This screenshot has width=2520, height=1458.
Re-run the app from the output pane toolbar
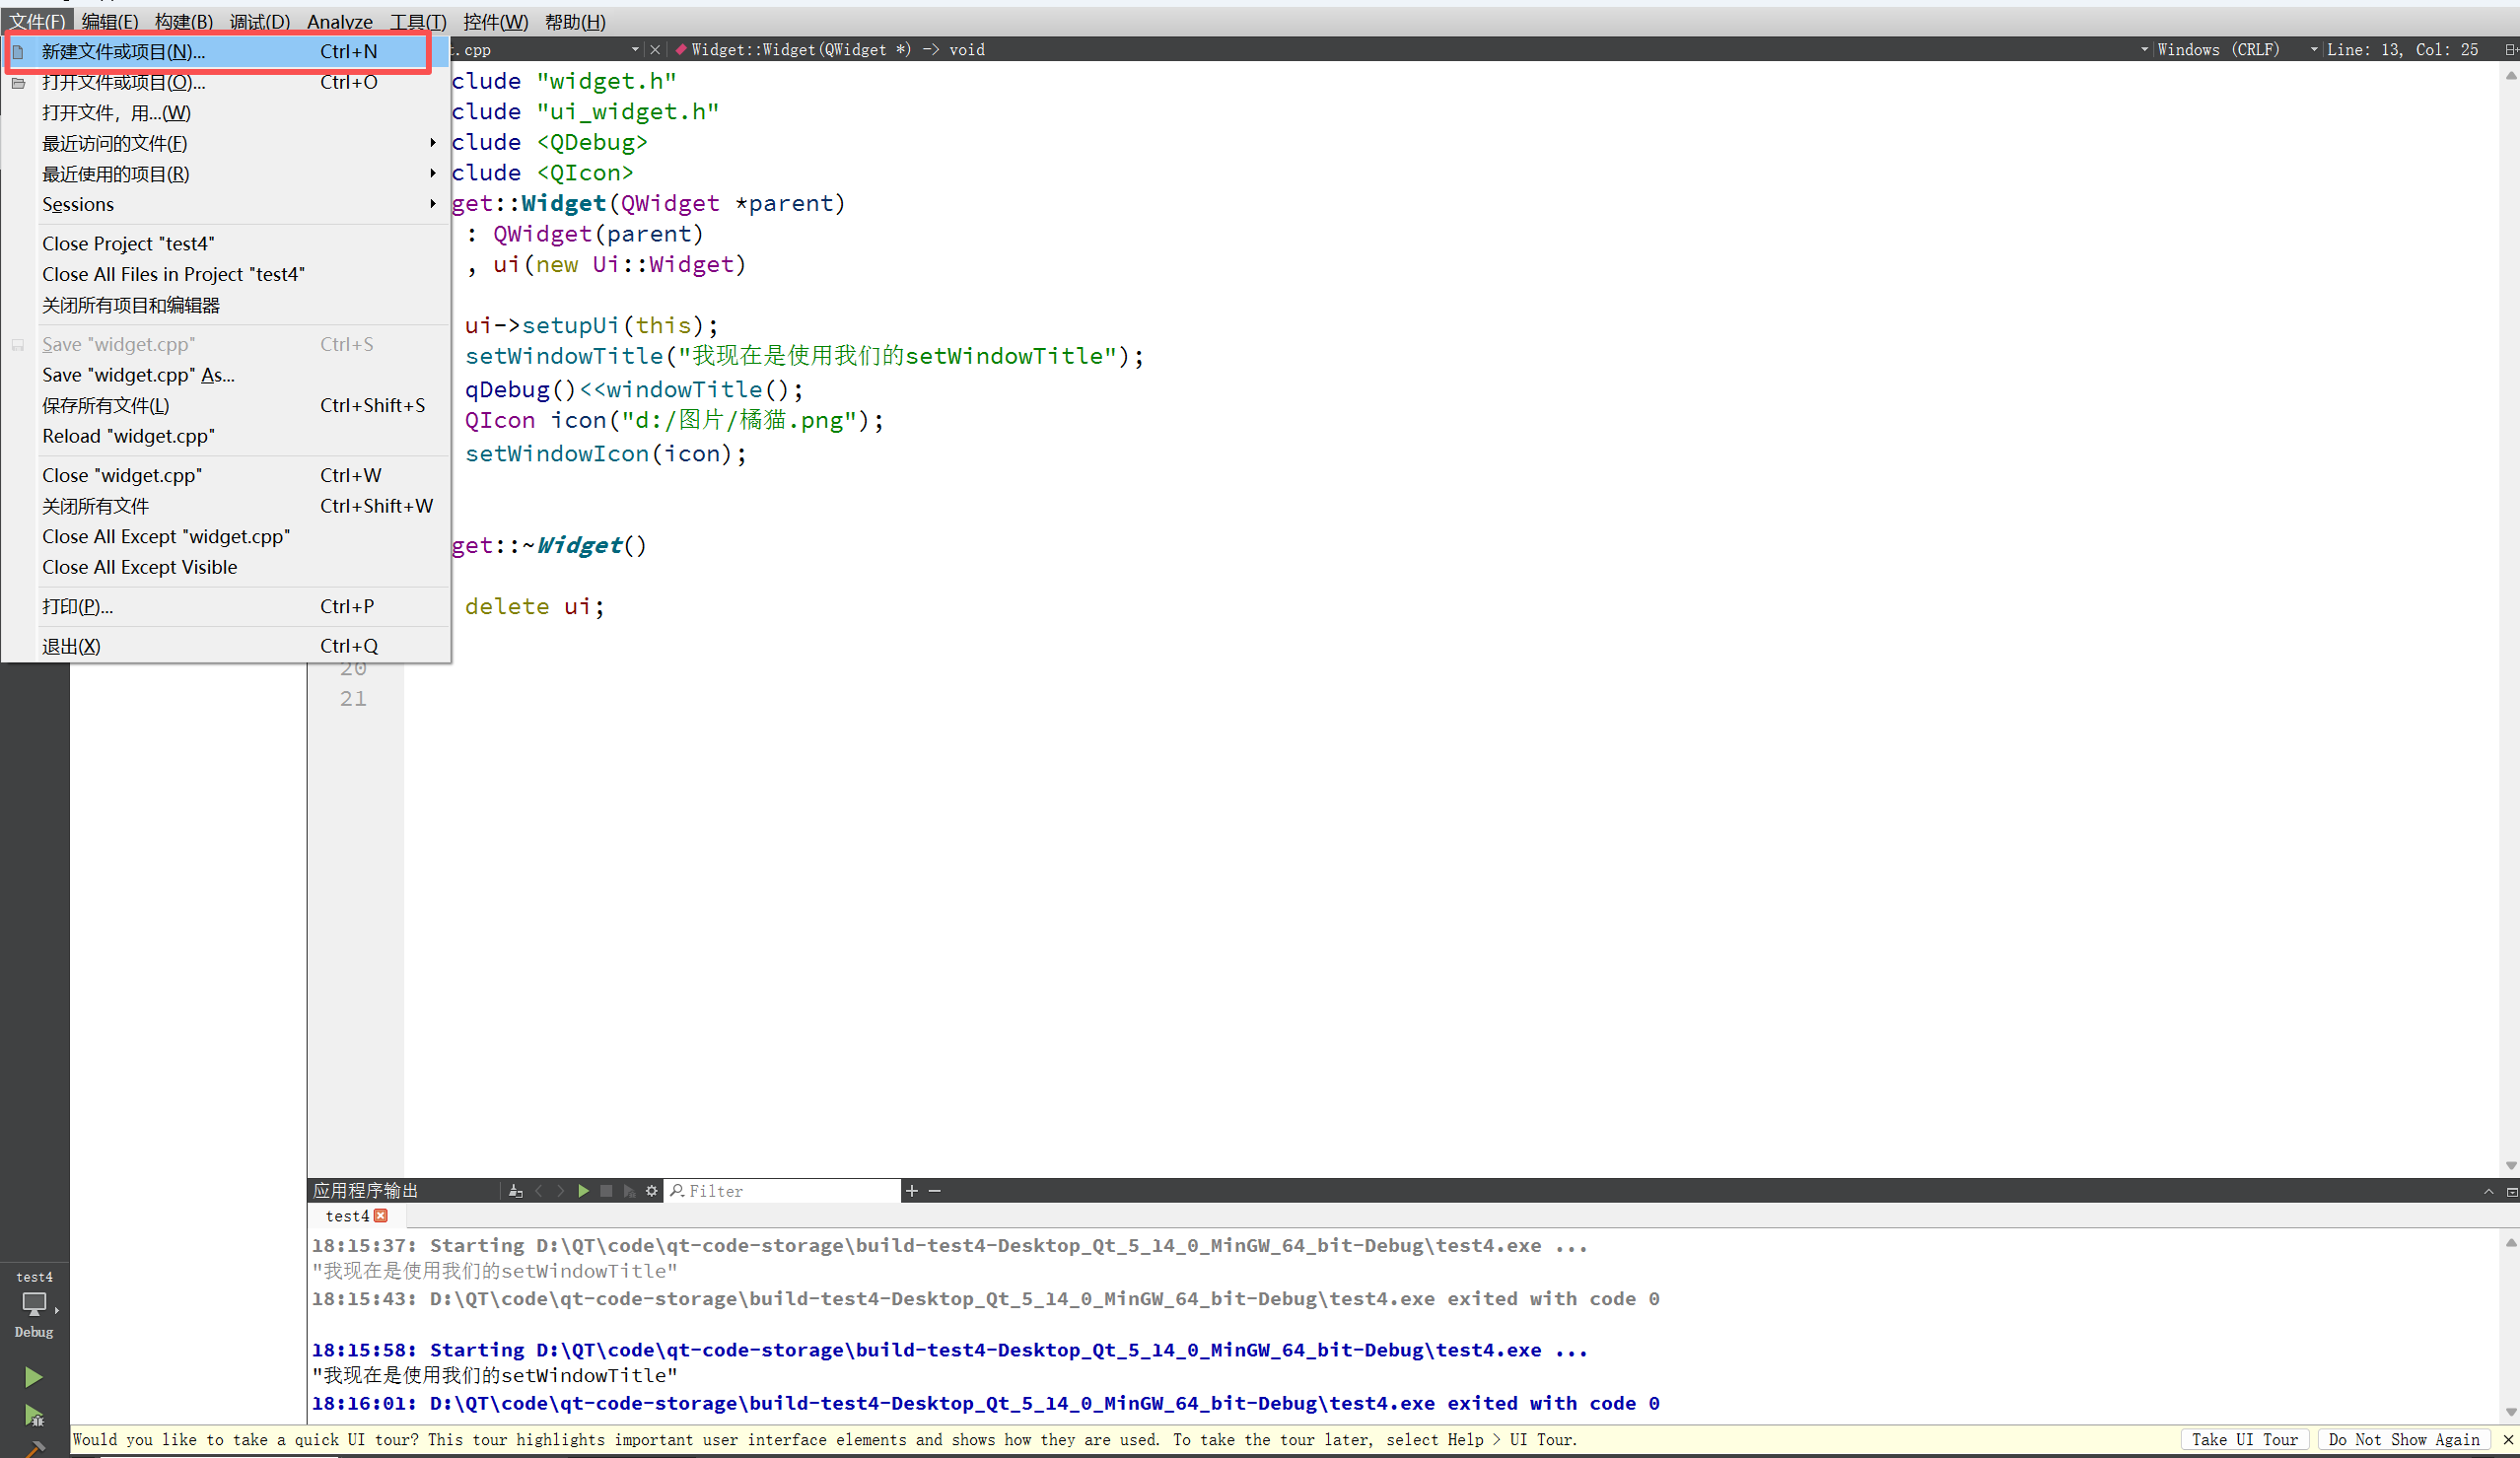(583, 1191)
